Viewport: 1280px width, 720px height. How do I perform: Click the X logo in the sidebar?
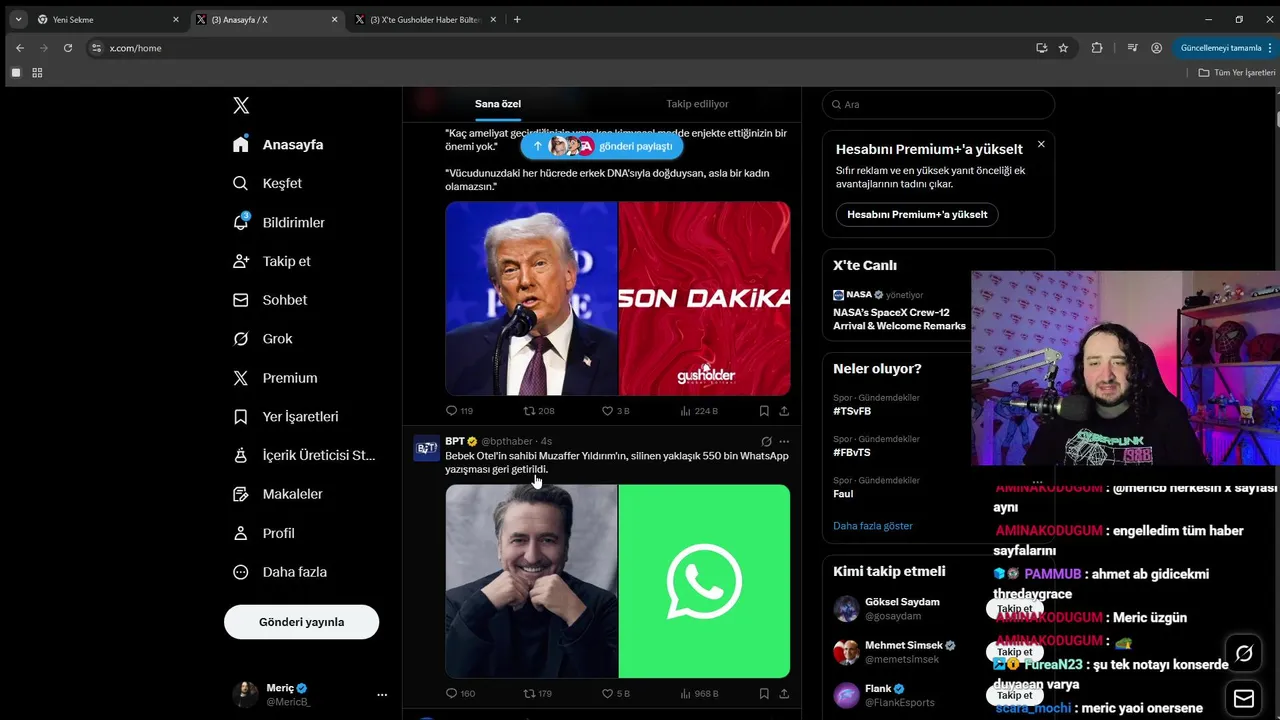pos(241,105)
